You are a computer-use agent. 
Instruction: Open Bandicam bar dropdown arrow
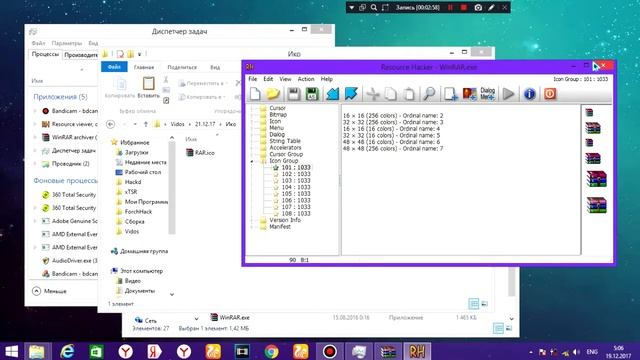351,7
